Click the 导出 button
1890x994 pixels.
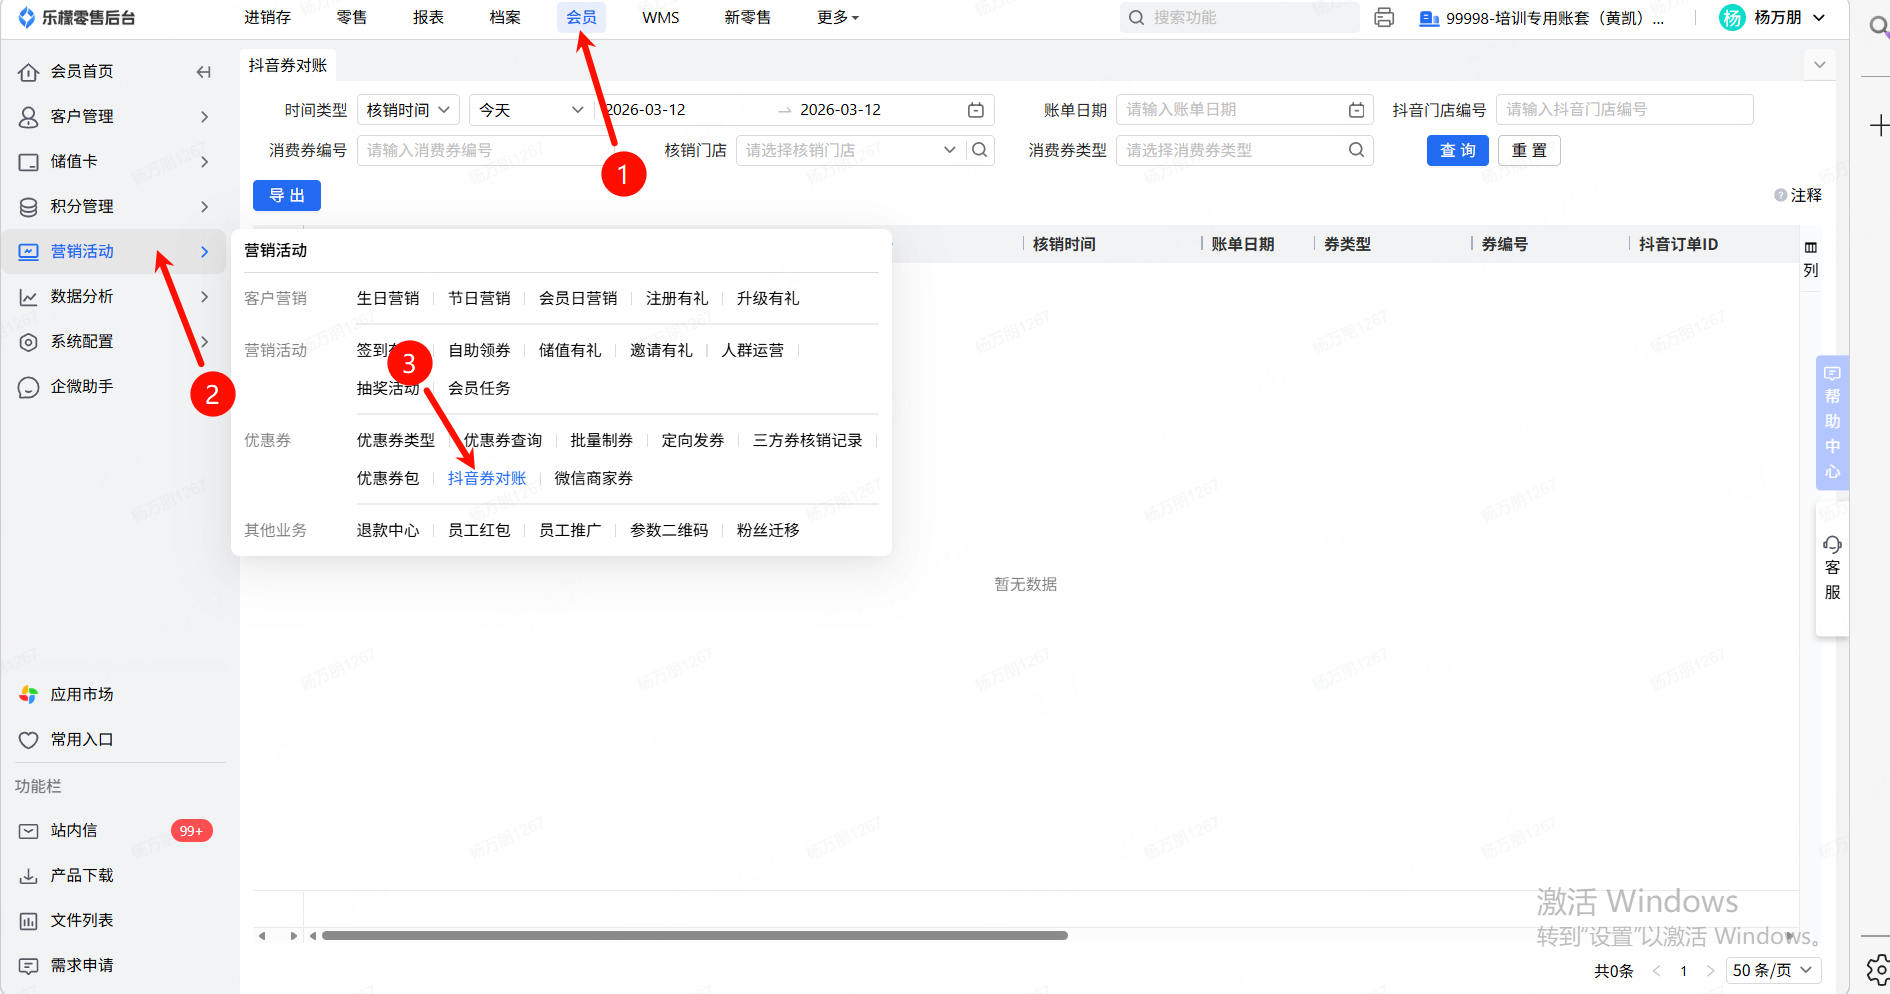pos(287,195)
